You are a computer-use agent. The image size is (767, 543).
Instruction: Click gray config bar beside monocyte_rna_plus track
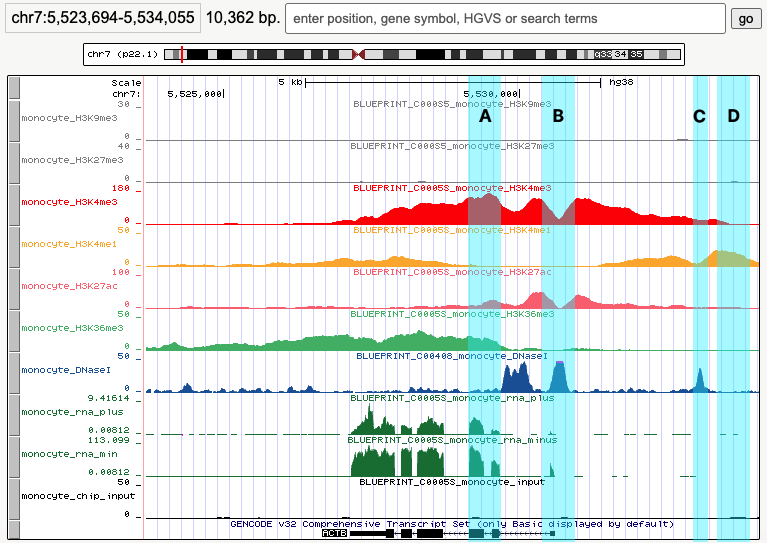14,413
